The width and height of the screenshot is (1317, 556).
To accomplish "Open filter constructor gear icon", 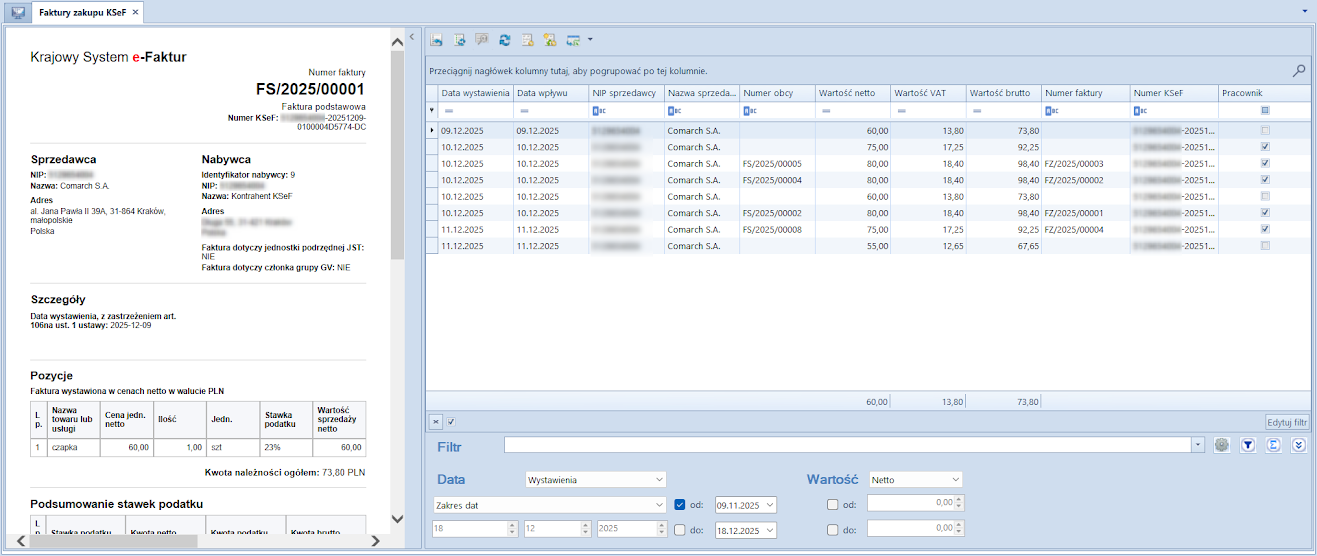I will (x=1221, y=445).
